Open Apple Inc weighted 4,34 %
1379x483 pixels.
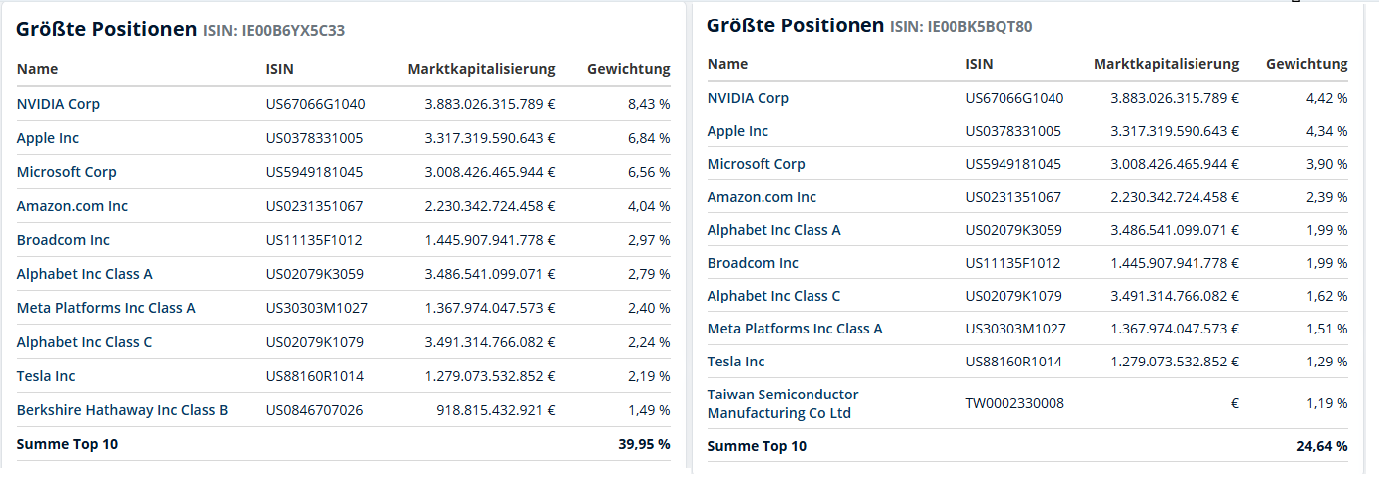tap(738, 131)
